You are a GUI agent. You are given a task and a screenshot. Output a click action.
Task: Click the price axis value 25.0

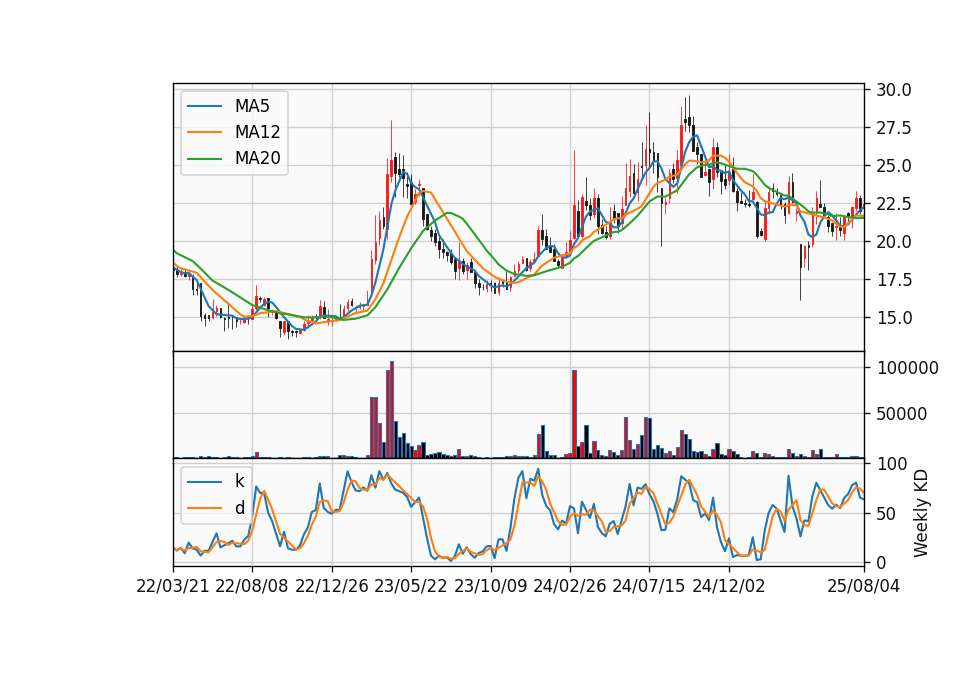894,166
